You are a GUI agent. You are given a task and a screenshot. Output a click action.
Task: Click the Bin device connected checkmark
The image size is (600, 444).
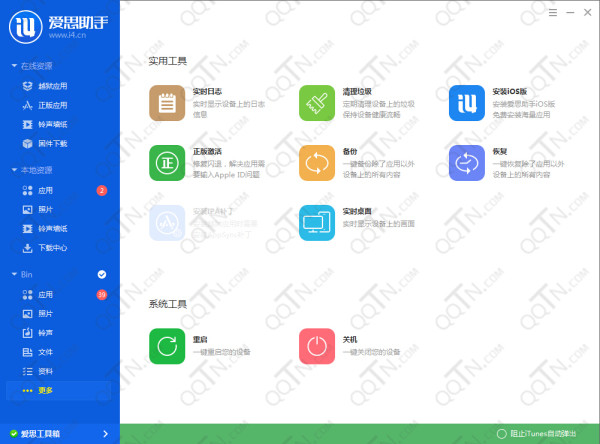click(102, 274)
